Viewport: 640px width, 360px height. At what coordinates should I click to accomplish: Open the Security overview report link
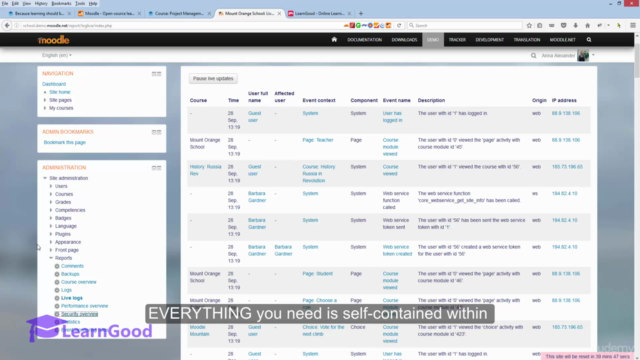coord(79,314)
